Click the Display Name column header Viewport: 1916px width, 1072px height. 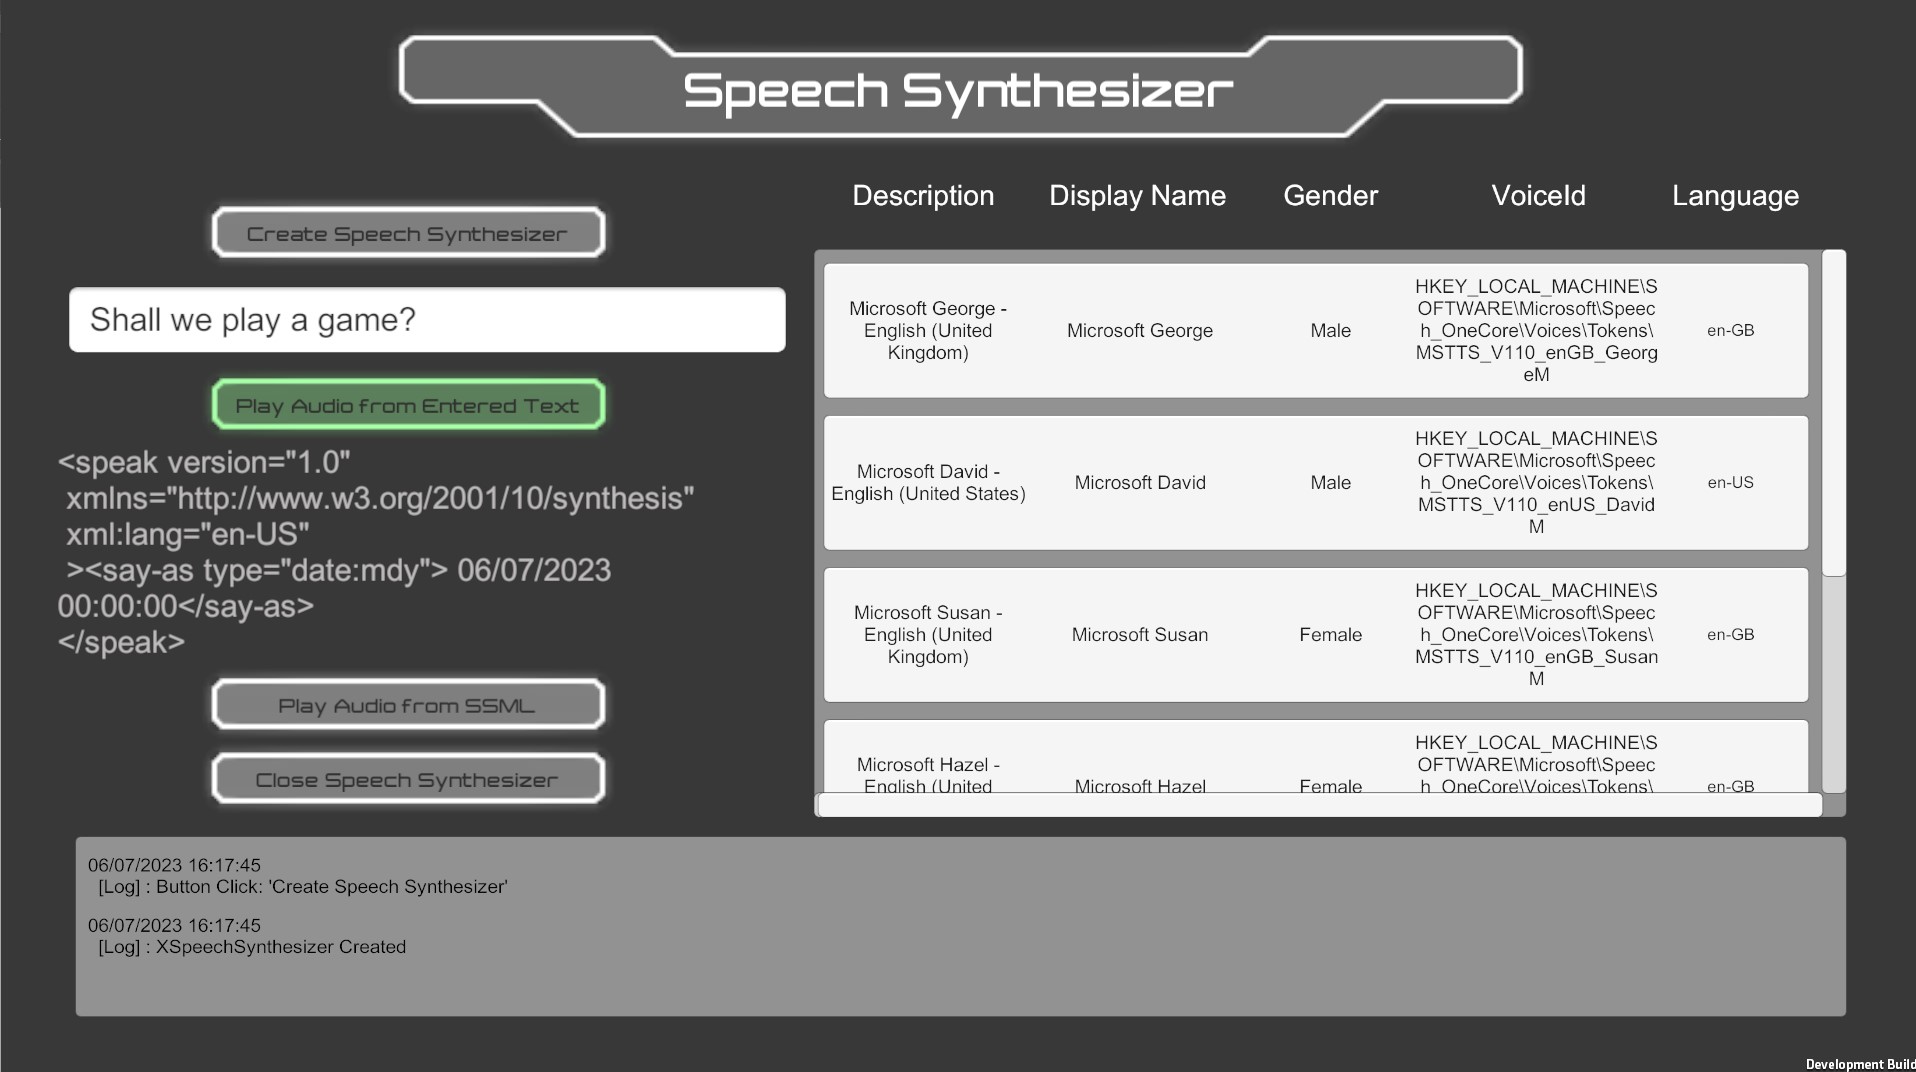pos(1137,196)
